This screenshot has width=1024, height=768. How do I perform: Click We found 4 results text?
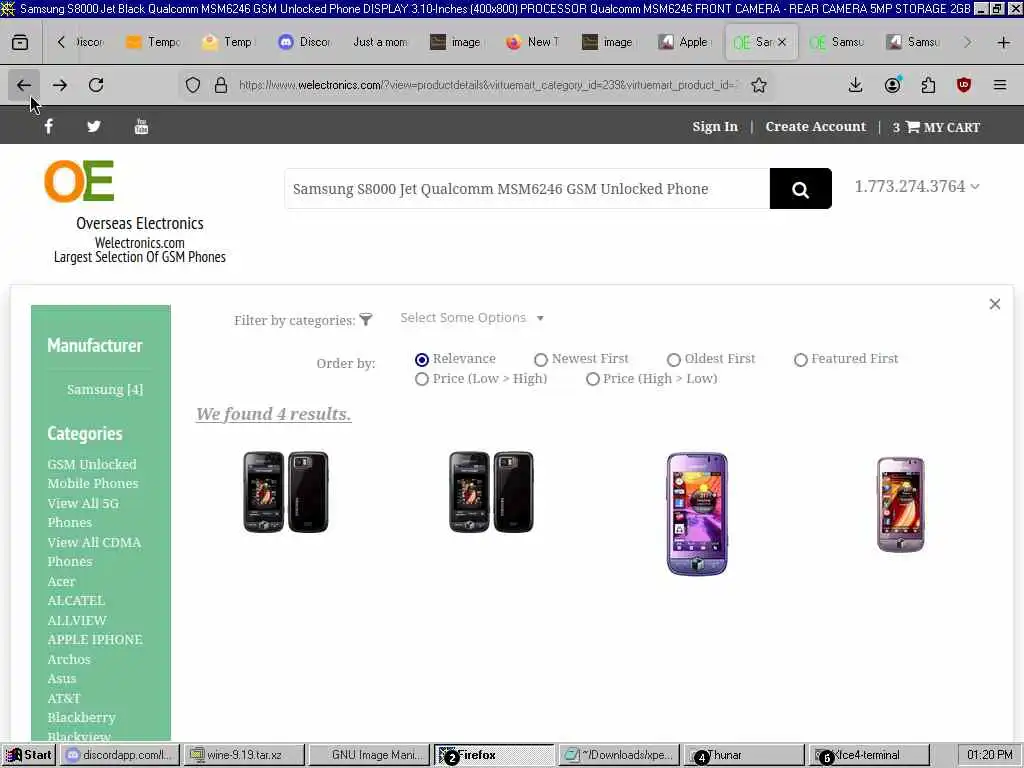coord(274,414)
